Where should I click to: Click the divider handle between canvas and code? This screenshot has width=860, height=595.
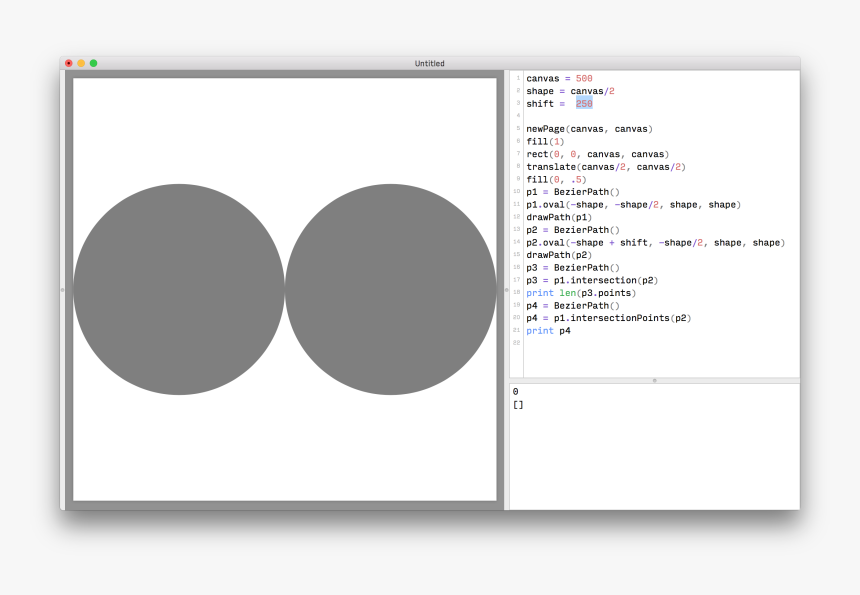click(x=506, y=289)
